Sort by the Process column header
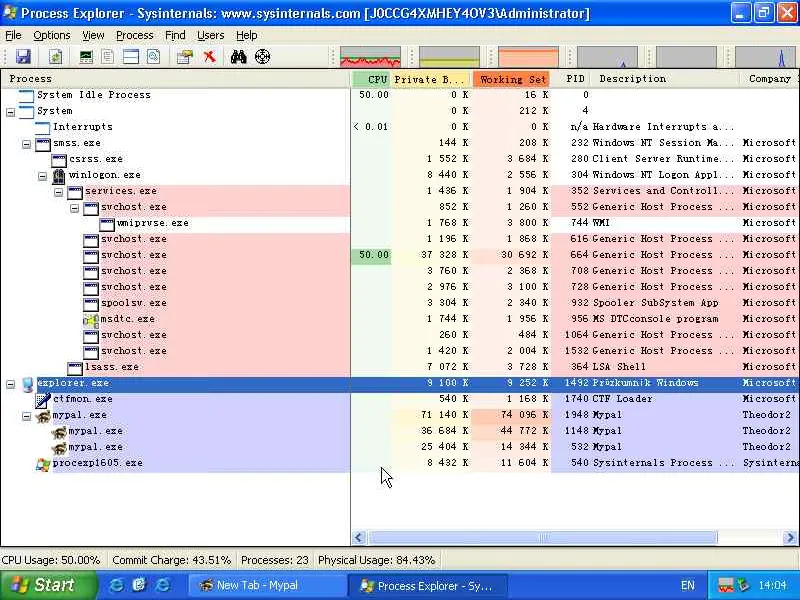The image size is (800, 600). pyautogui.click(x=176, y=79)
